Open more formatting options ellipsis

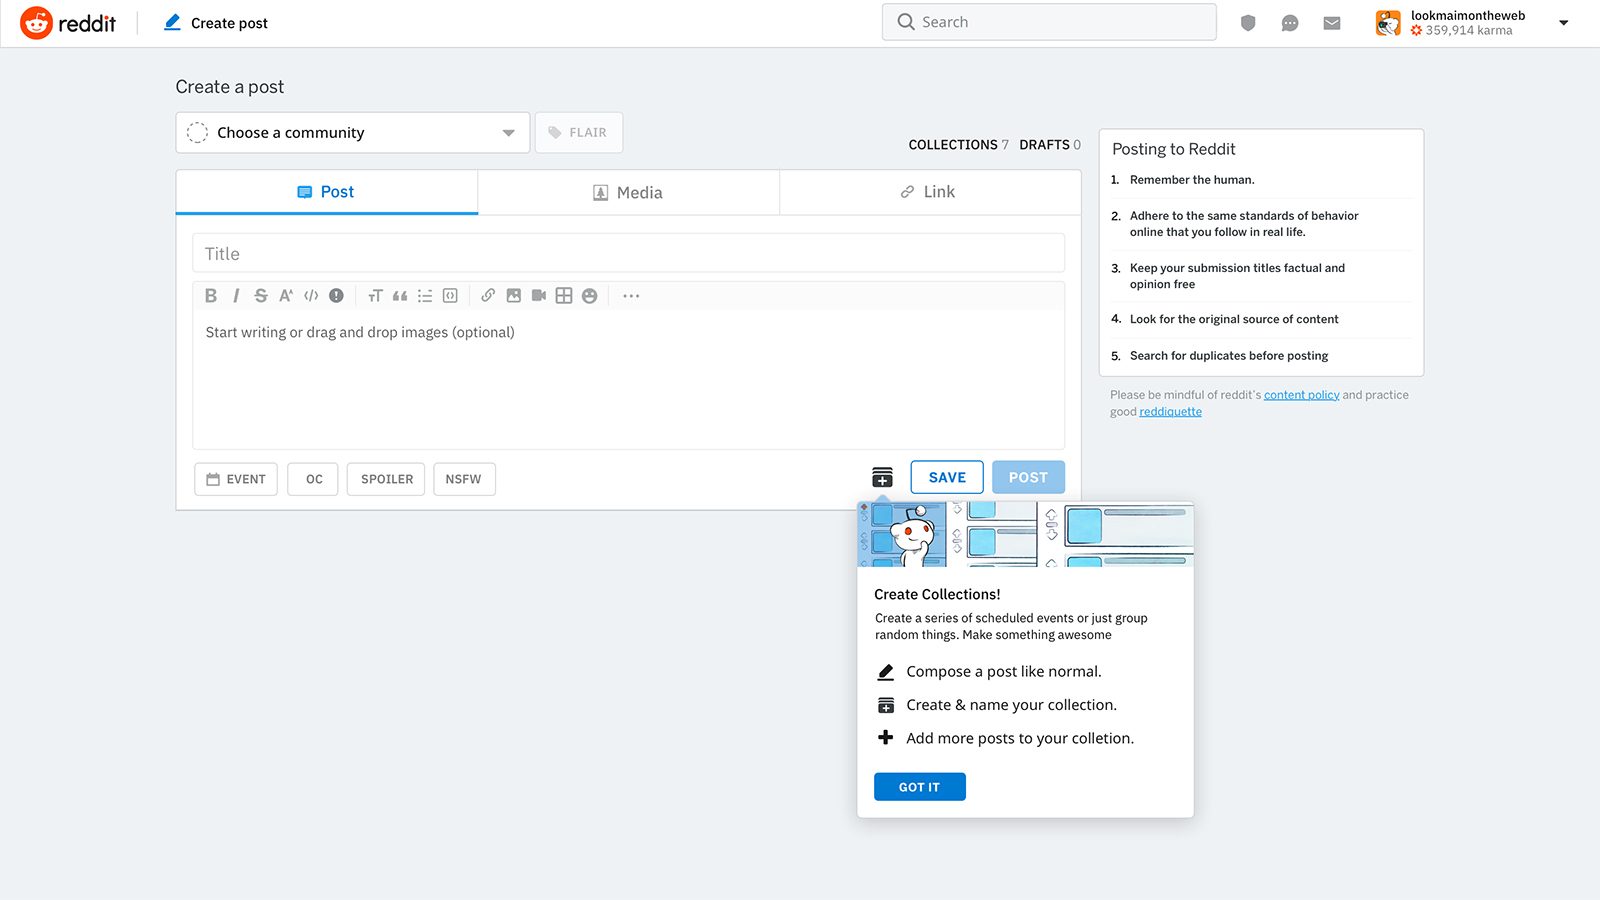point(631,296)
